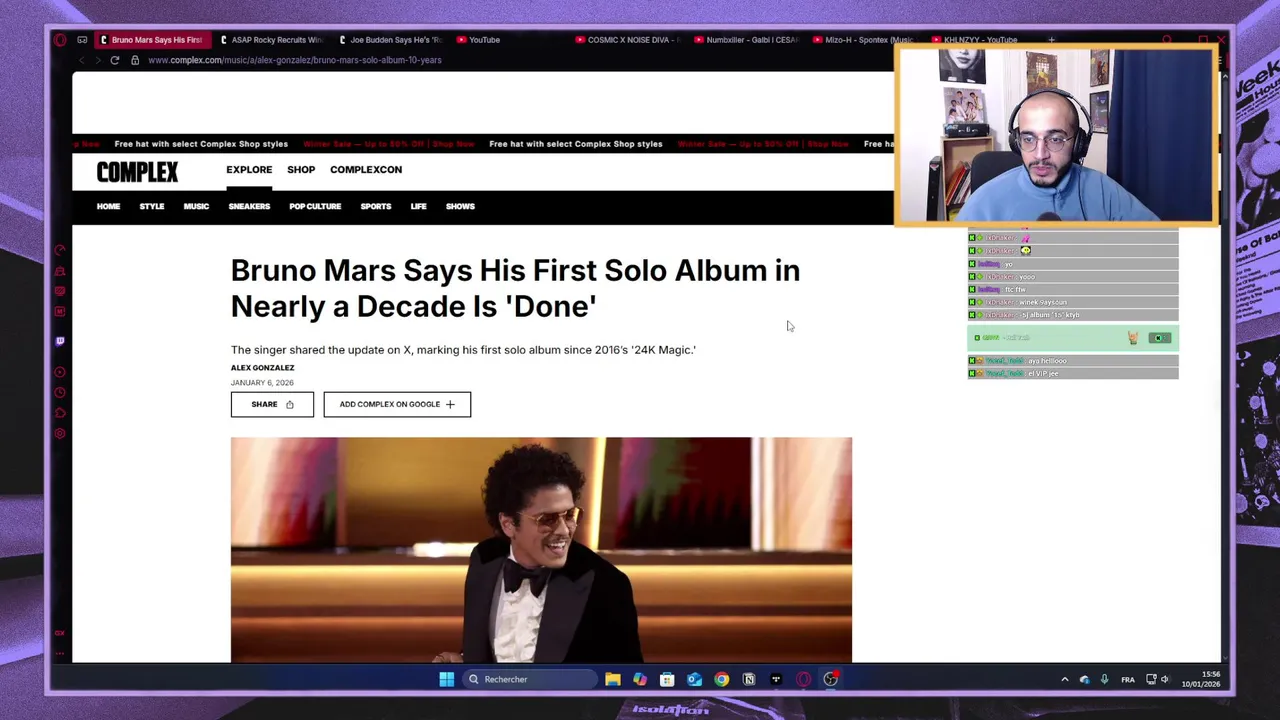This screenshot has width=1280, height=720.
Task: Switch to the ASAP Rocky Recruits tab
Action: 270,40
